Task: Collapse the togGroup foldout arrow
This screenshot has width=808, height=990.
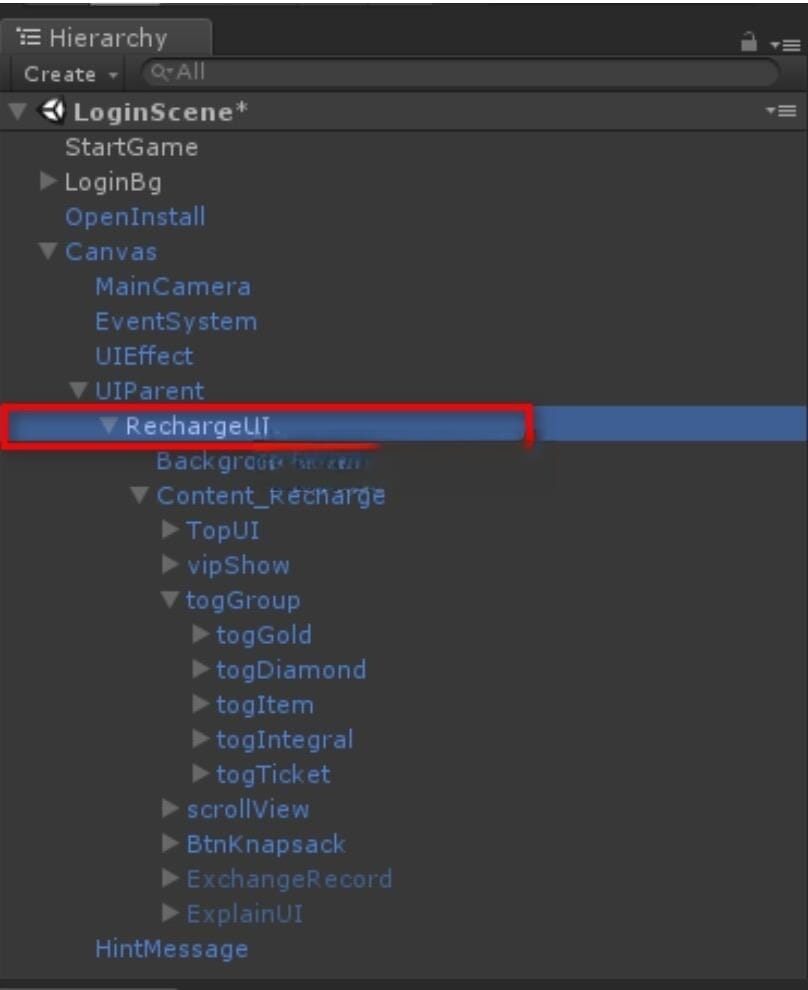Action: click(168, 600)
